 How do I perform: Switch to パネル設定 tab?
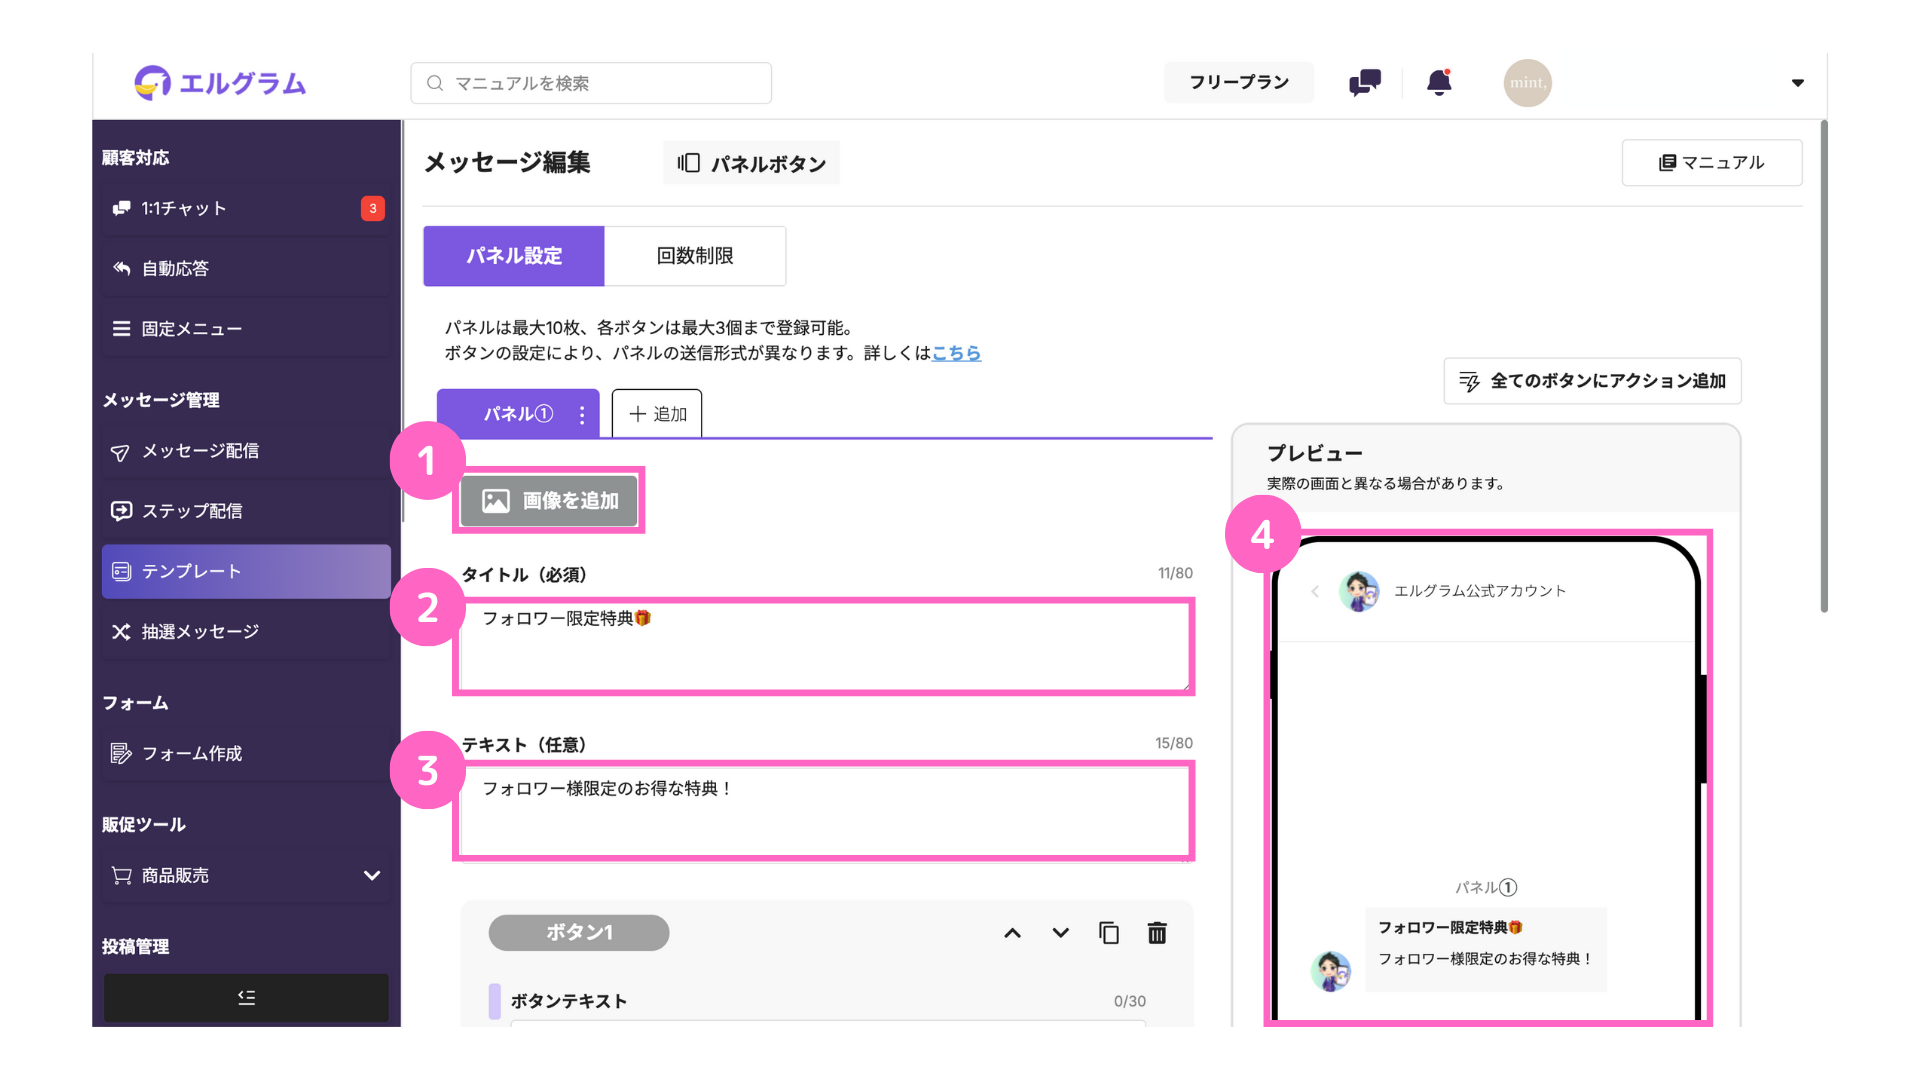[x=514, y=256]
